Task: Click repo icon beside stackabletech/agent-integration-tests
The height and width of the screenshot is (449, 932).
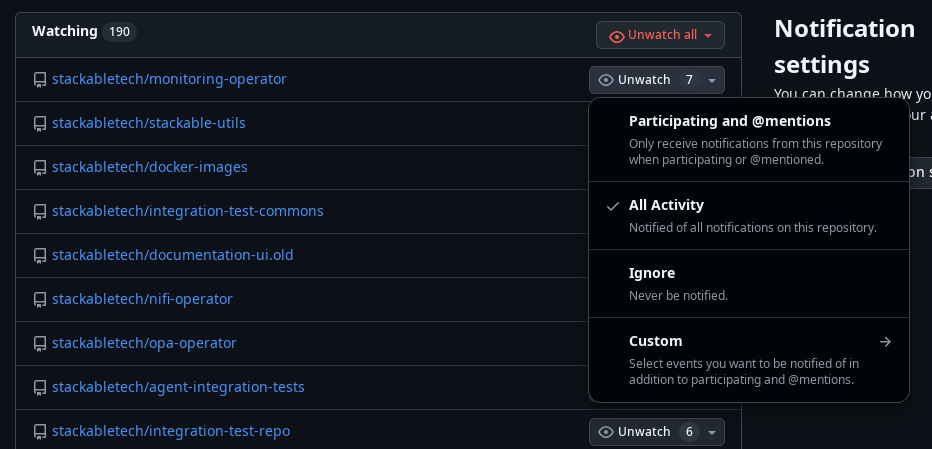Action: point(40,388)
